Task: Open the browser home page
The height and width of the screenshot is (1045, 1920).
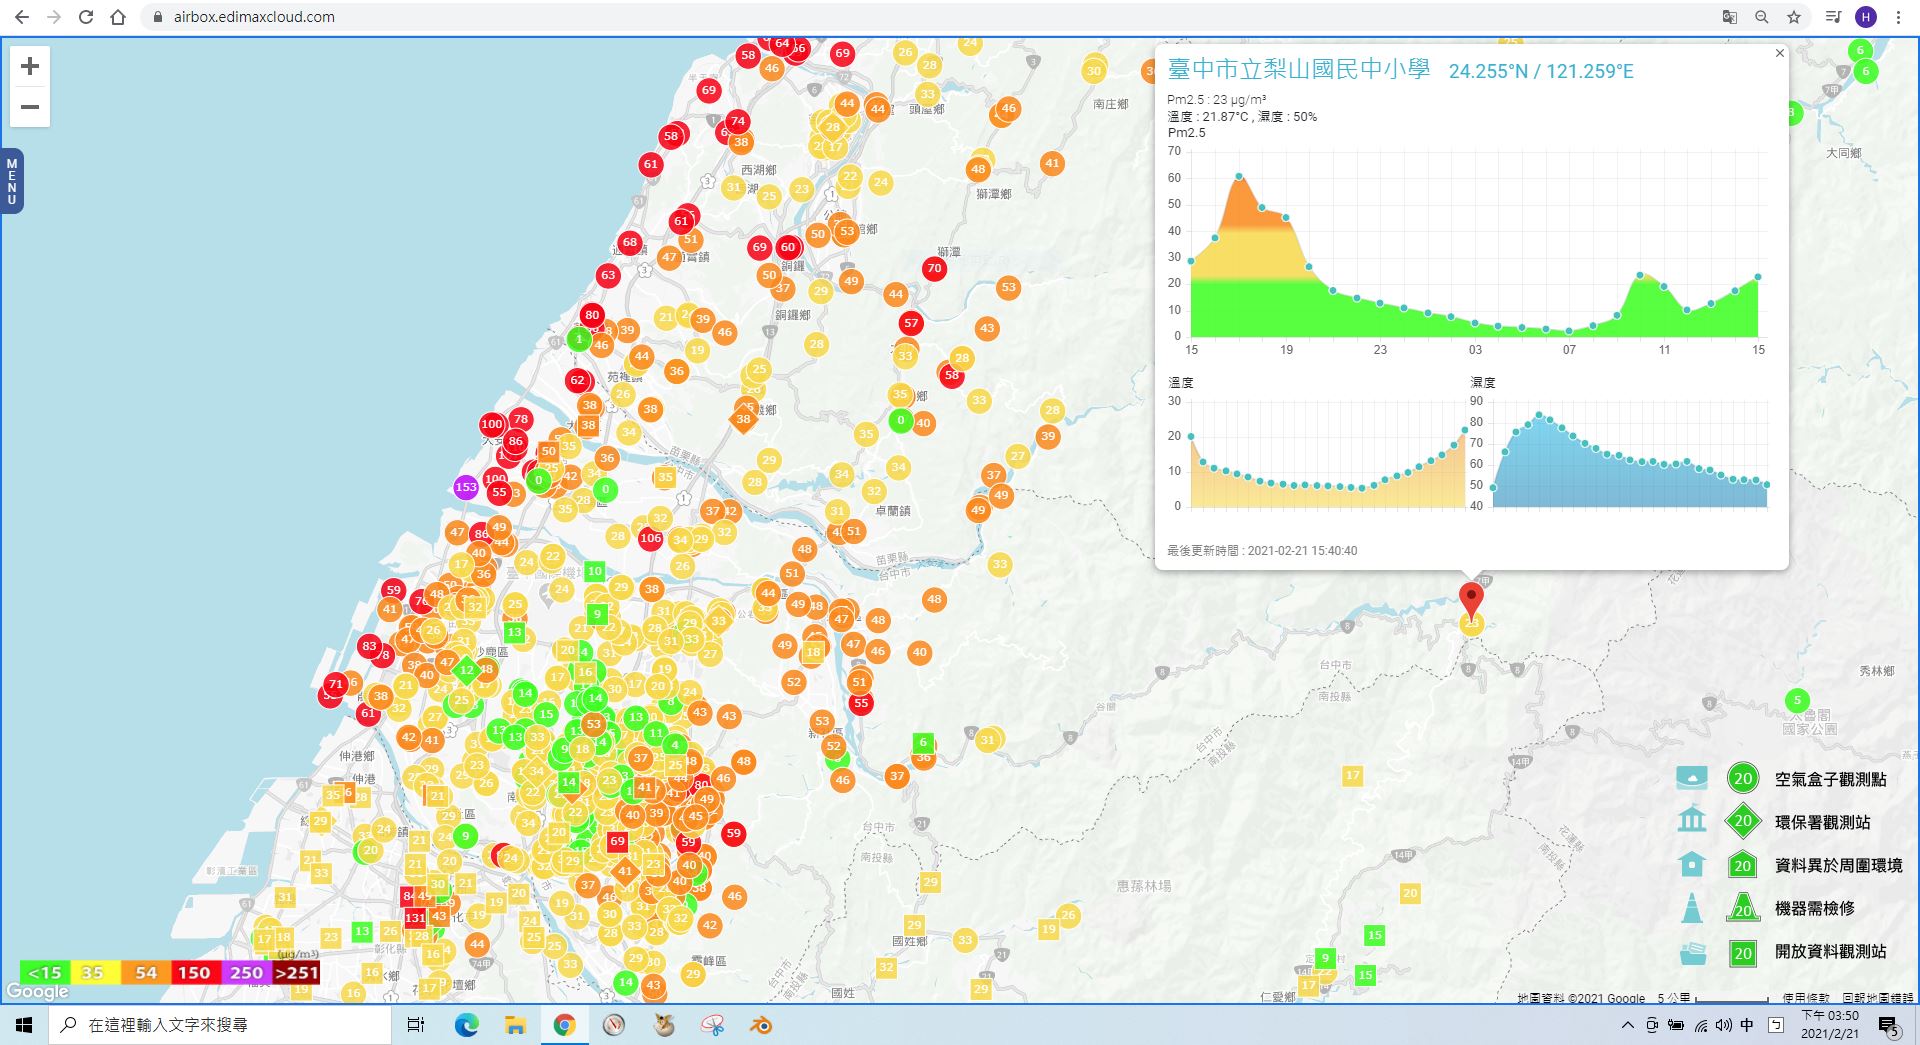Action: [x=118, y=17]
